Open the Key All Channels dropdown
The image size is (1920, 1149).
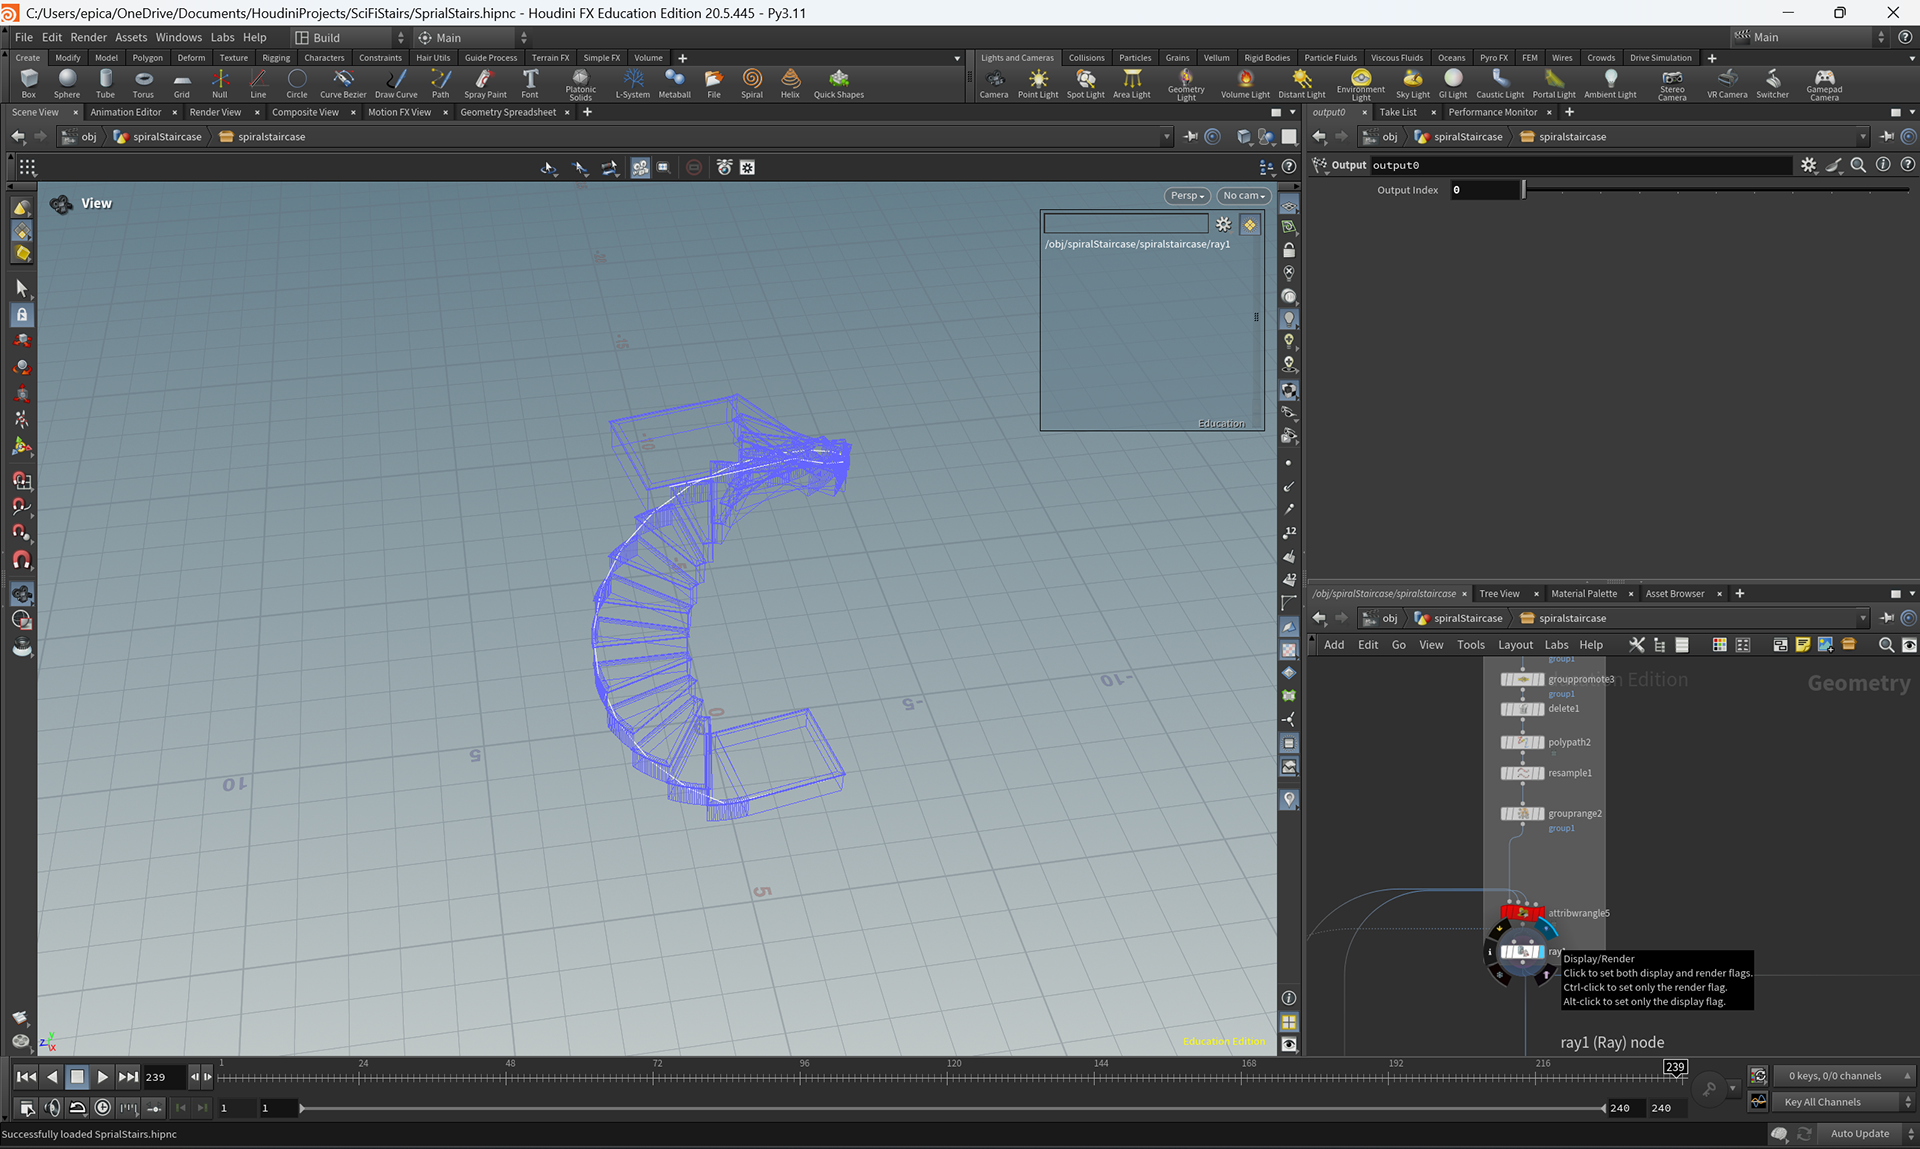click(1844, 1102)
